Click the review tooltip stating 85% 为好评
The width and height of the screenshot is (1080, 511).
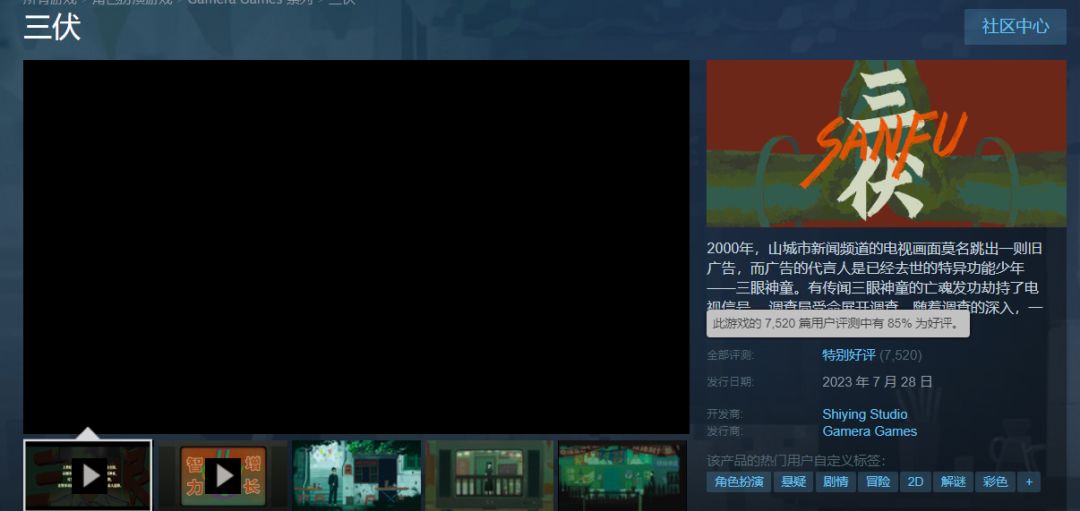click(838, 324)
